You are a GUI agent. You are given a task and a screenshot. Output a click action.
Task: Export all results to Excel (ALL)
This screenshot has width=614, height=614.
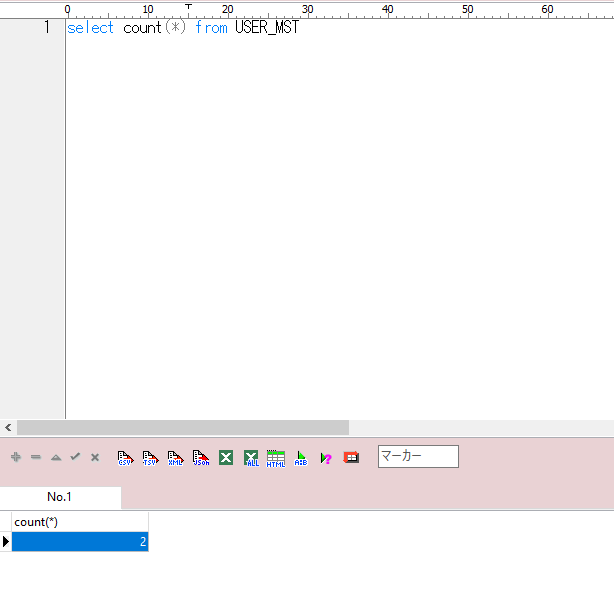click(x=251, y=458)
